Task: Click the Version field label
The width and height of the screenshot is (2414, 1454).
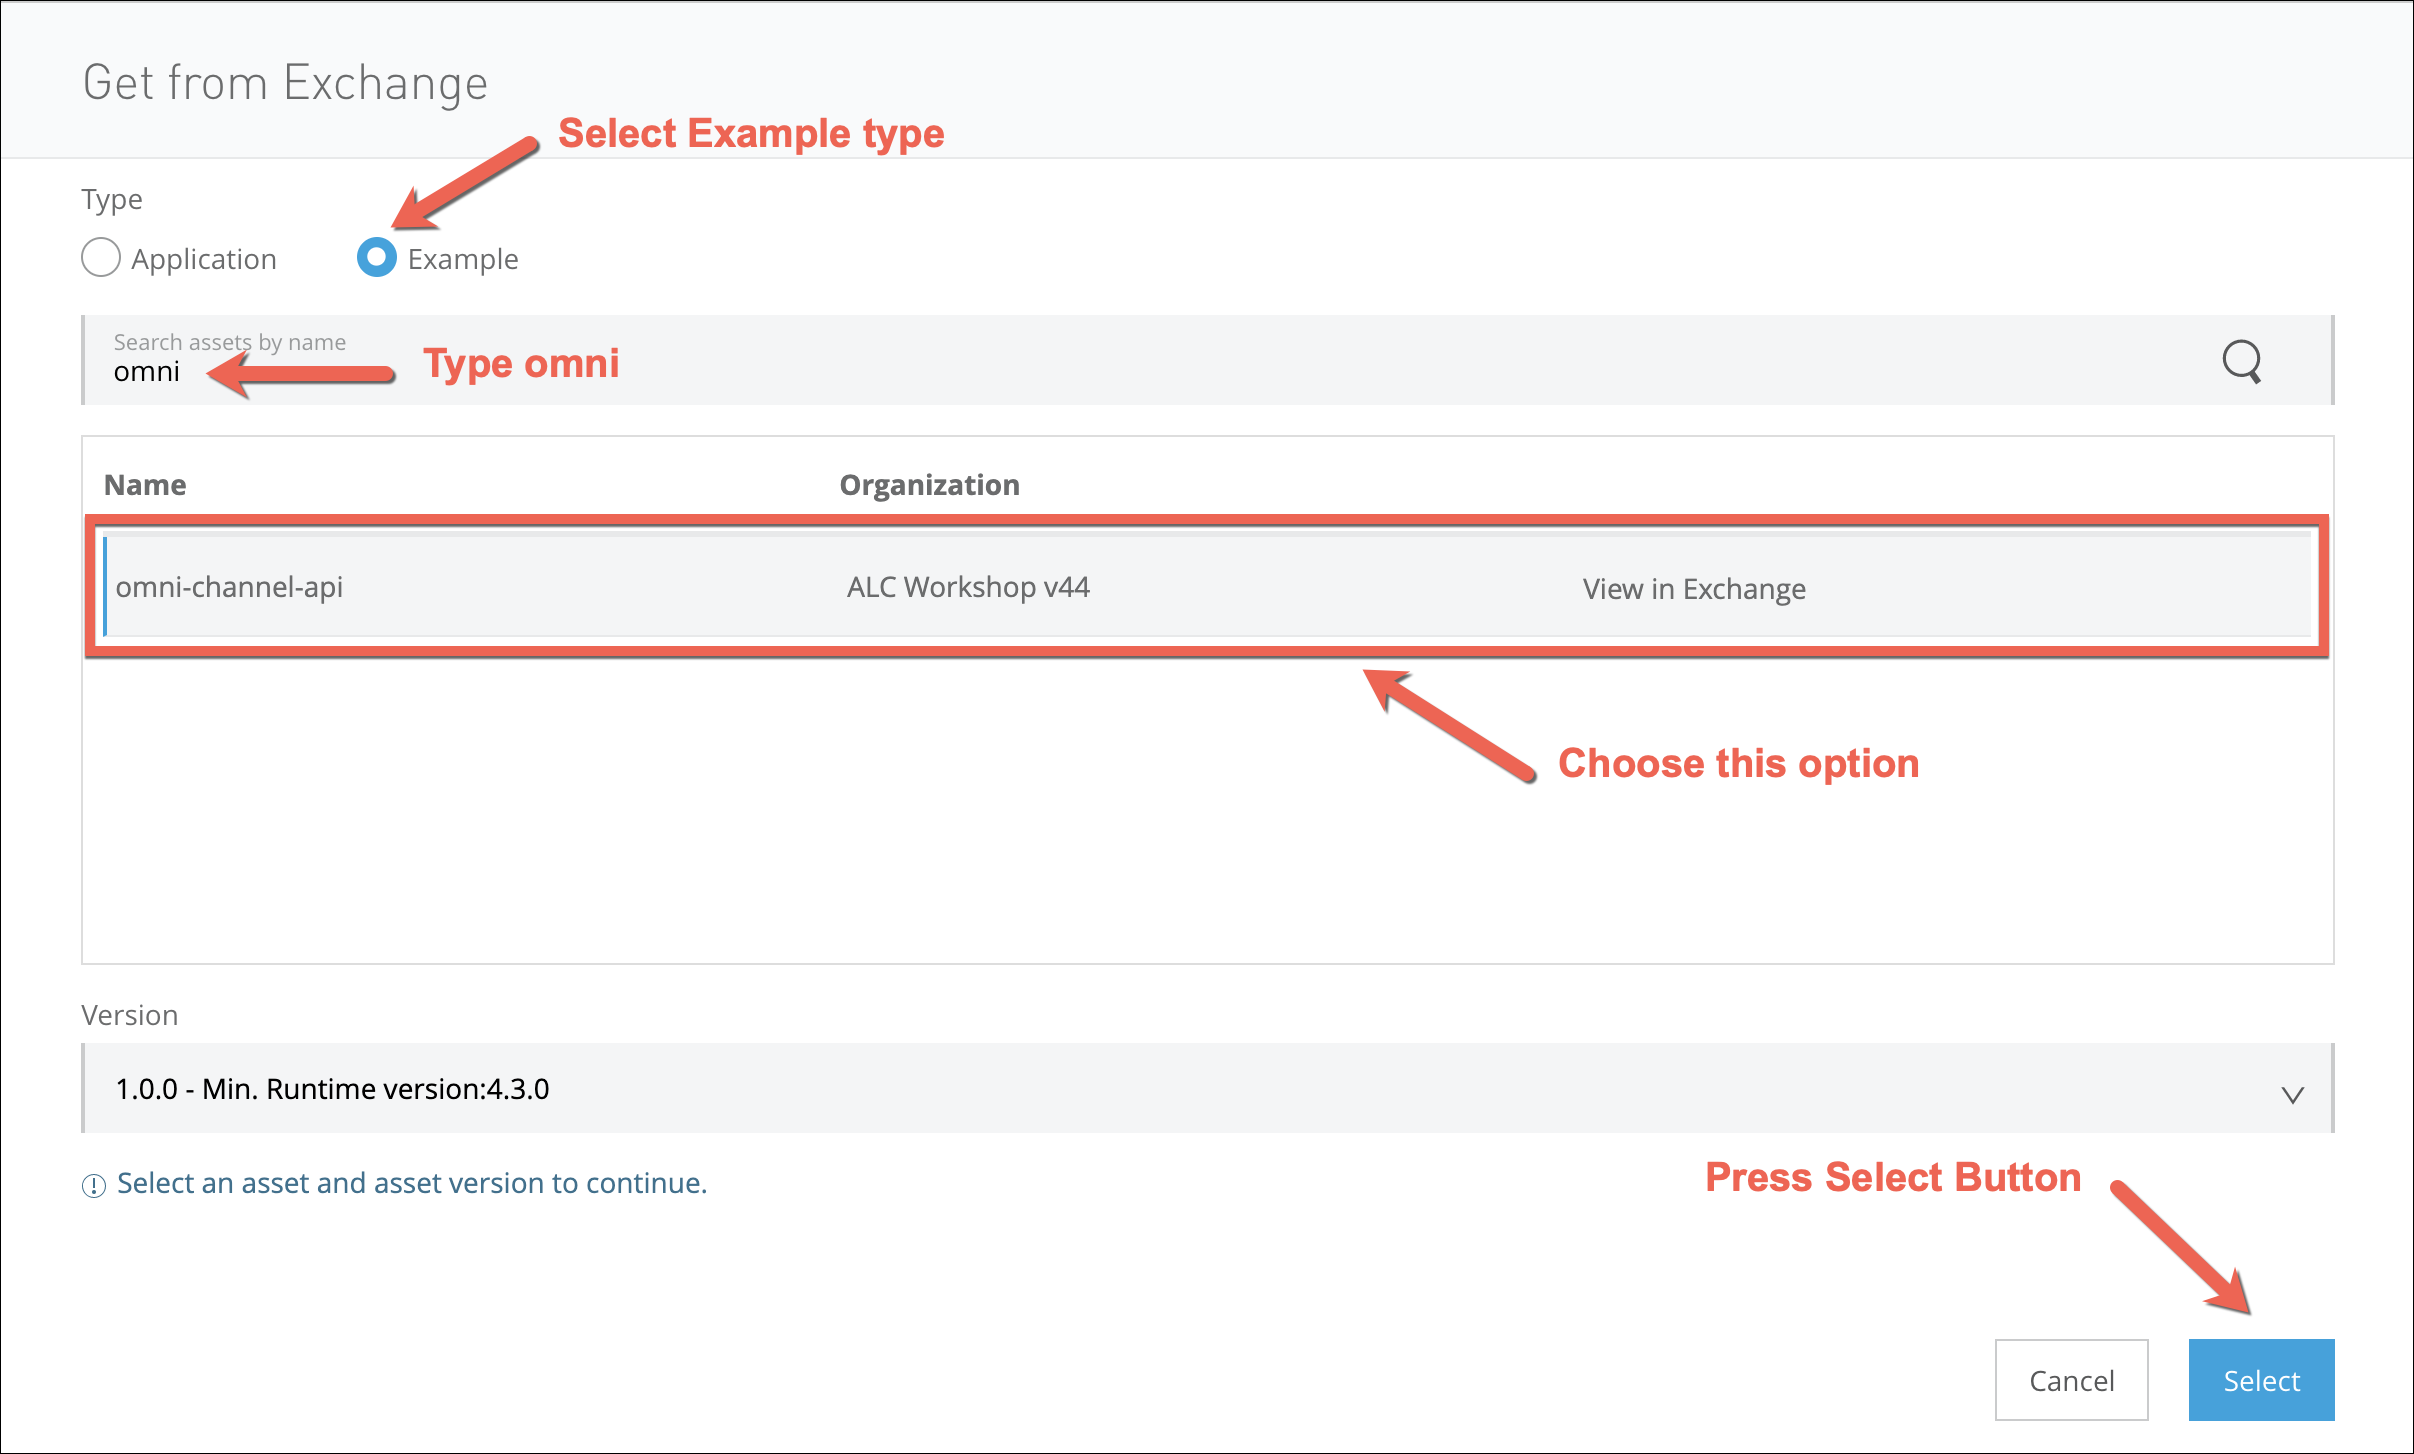Action: click(x=130, y=1016)
